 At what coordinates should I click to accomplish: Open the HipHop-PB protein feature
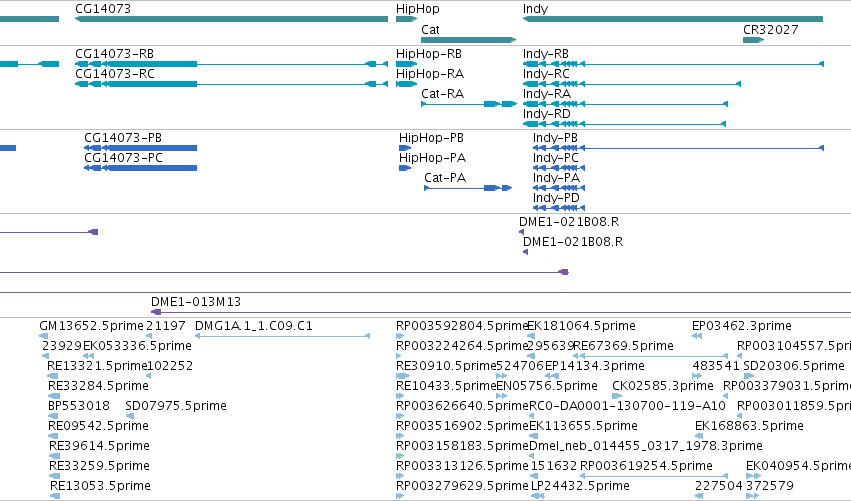405,148
